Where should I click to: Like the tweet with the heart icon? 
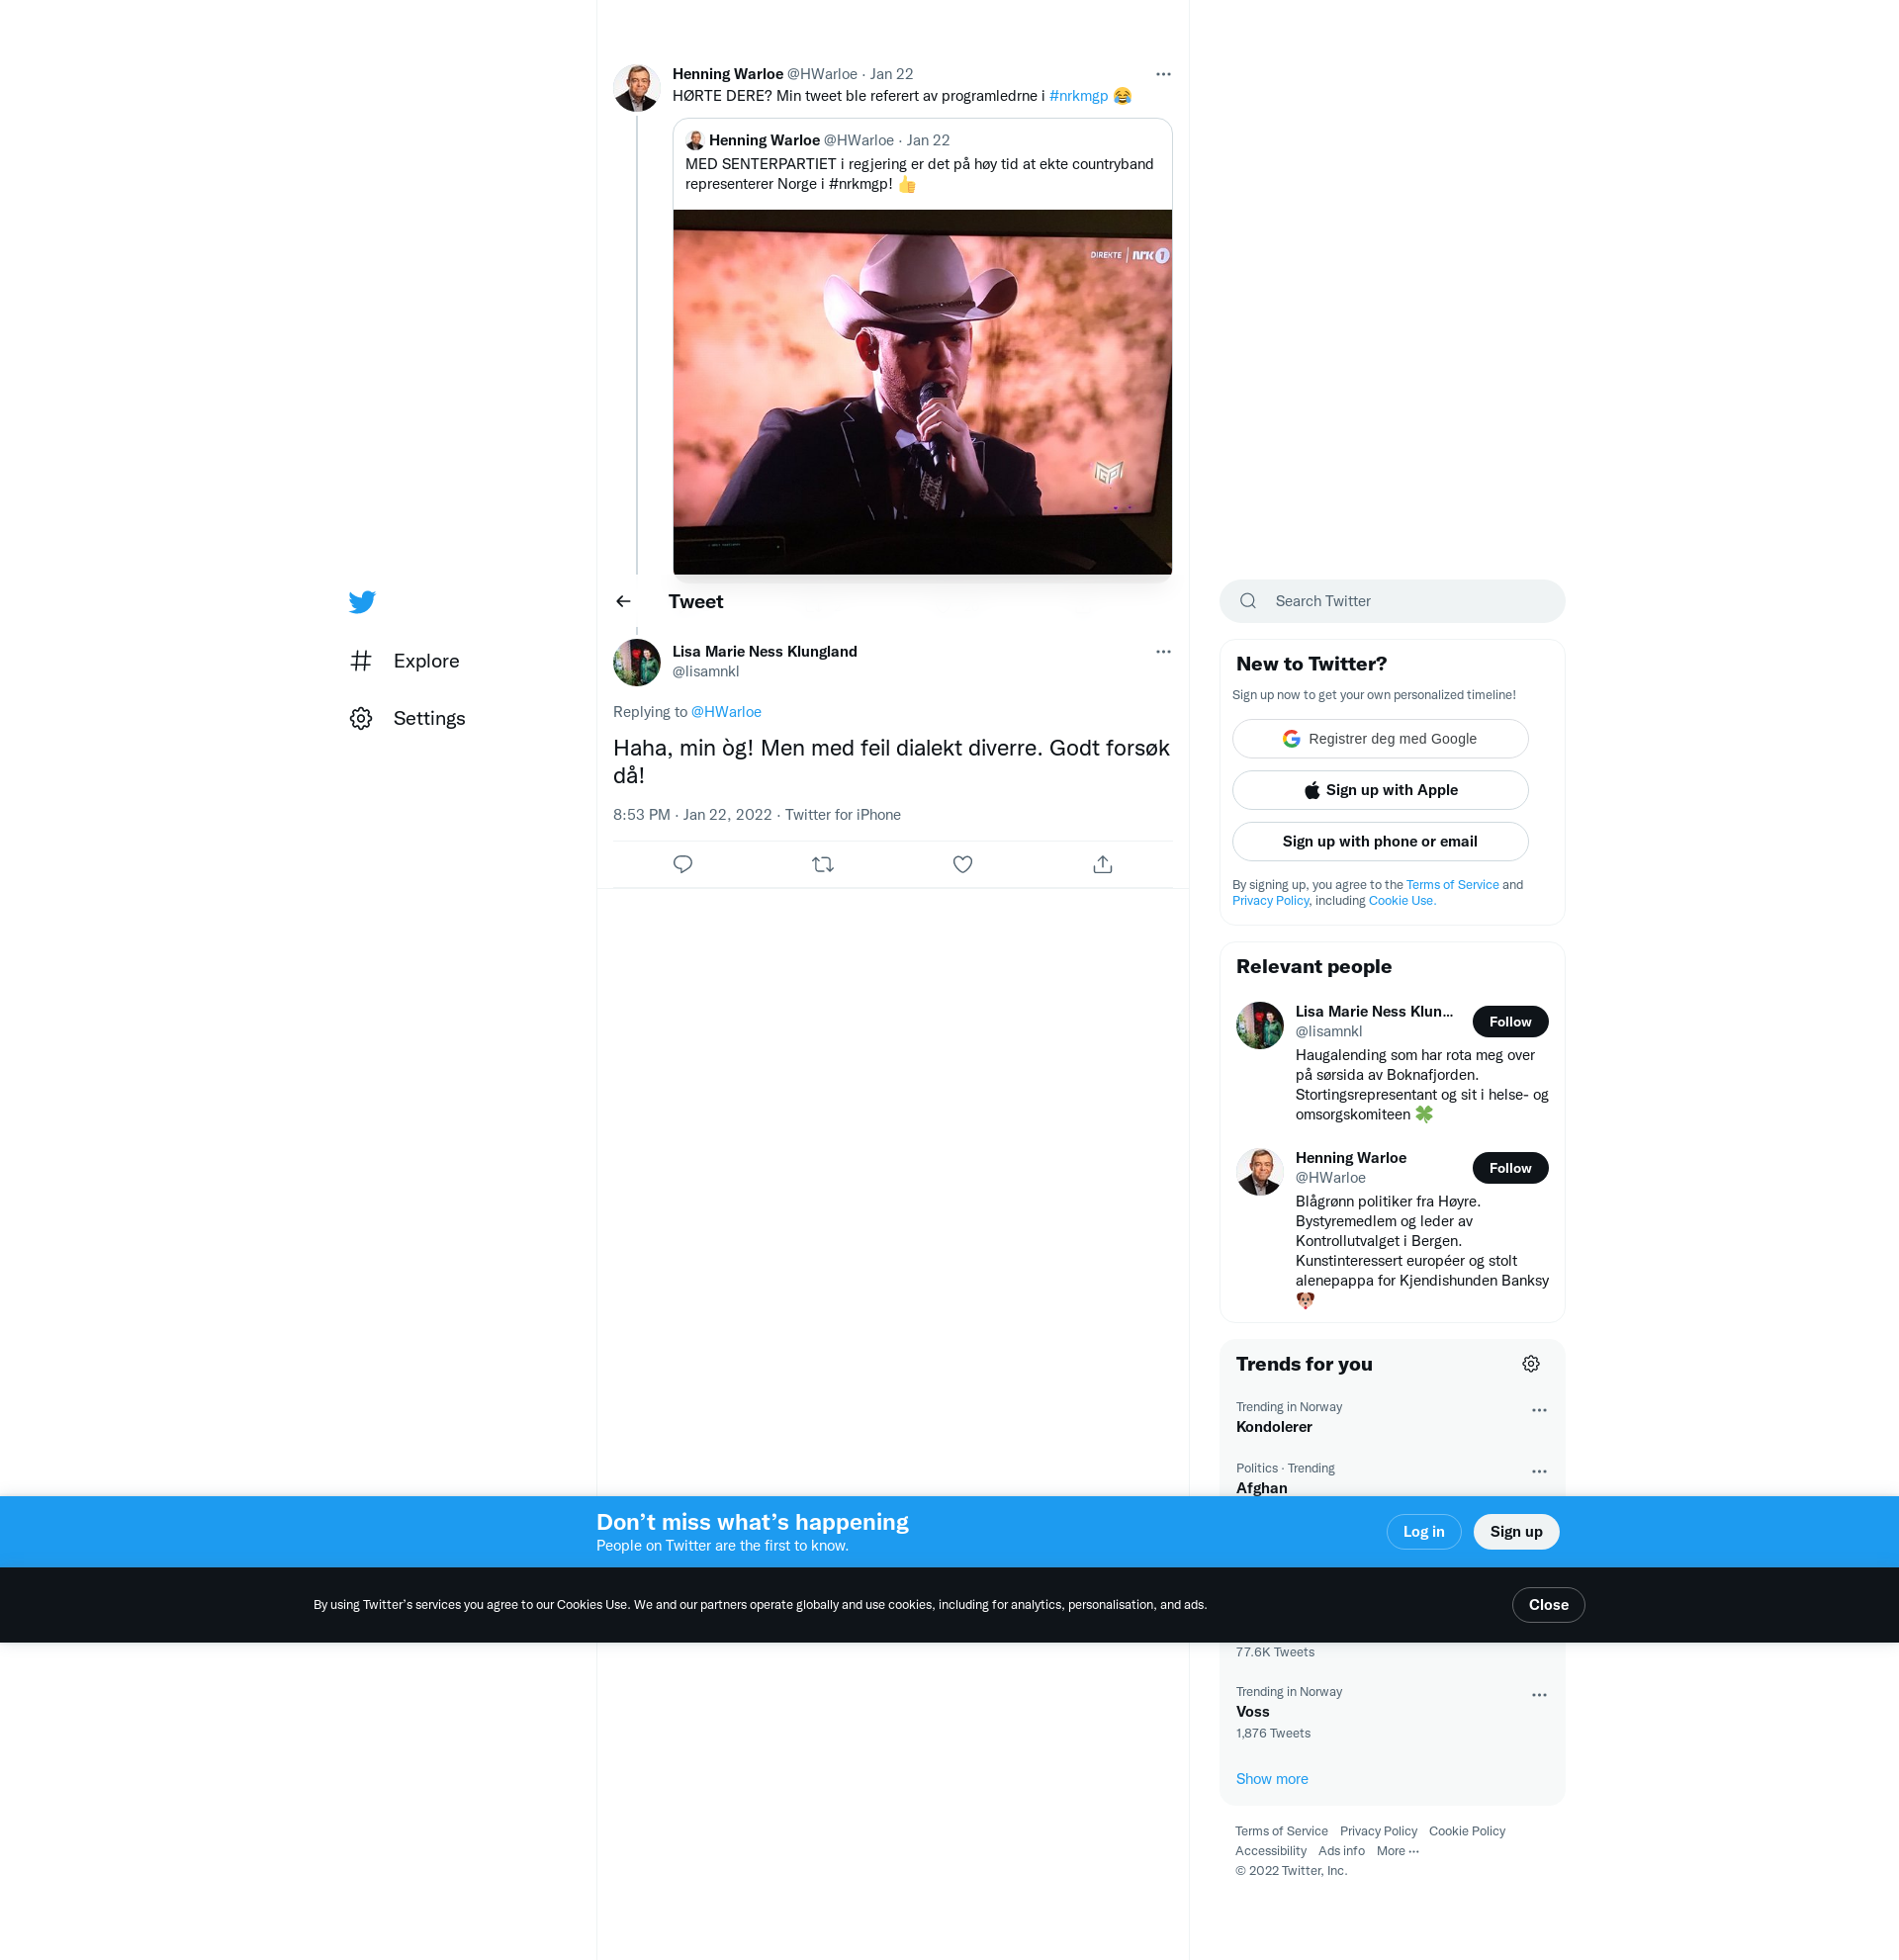963,864
